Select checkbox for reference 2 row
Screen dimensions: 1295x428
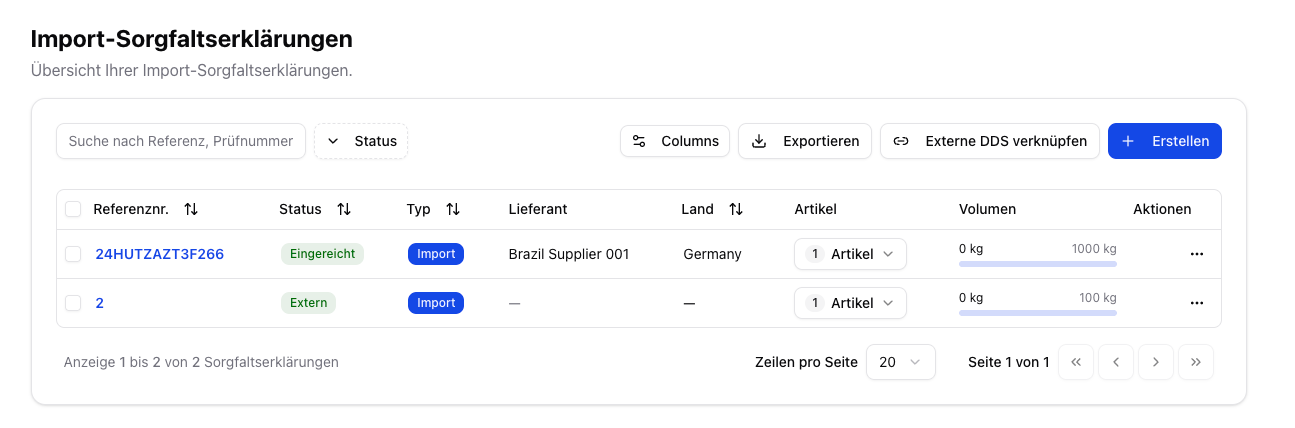tap(73, 303)
